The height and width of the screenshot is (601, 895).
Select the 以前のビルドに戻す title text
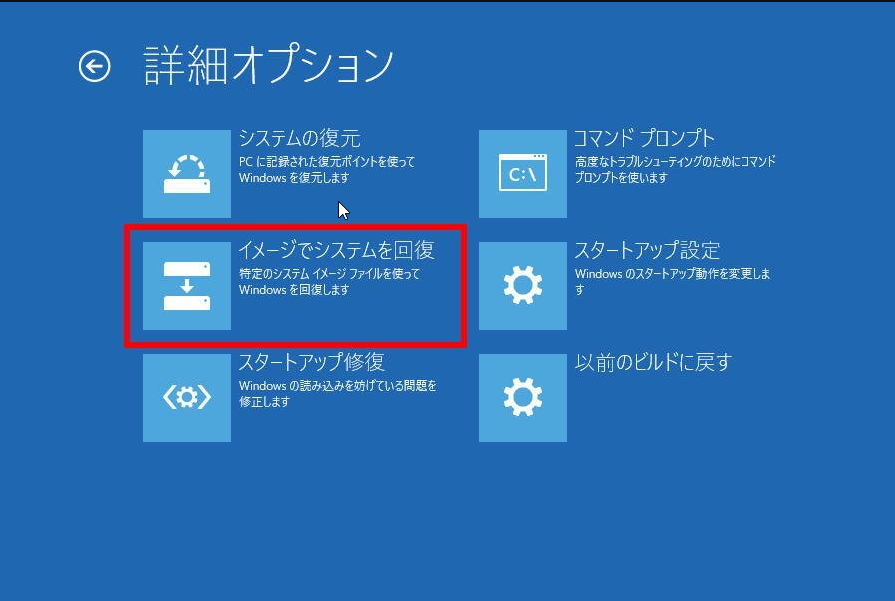653,362
